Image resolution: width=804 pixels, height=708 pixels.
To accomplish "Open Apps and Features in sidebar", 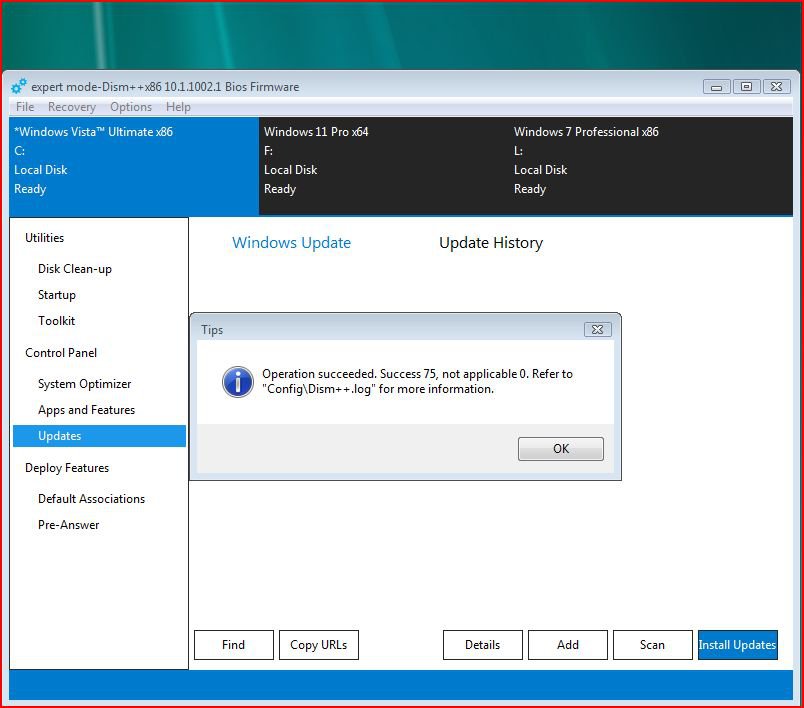I will point(87,410).
